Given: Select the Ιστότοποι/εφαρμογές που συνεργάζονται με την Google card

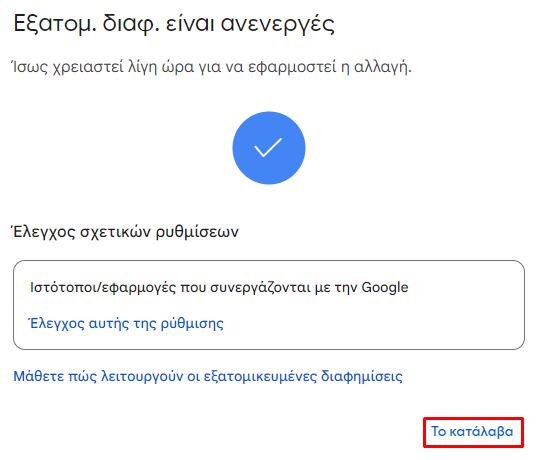Looking at the screenshot, I should point(269,305).
